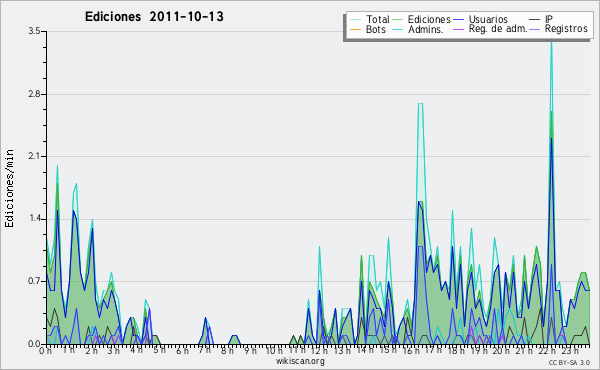Viewport: 600px width, 370px height.
Task: Click the Bots legend orange line
Action: click(x=355, y=29)
